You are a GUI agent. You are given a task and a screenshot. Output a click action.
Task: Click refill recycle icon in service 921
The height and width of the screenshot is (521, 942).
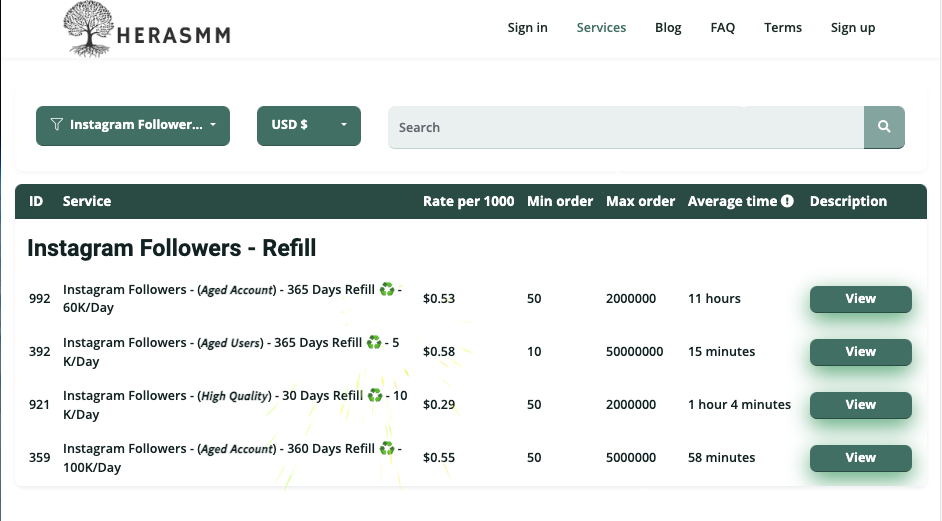click(375, 396)
